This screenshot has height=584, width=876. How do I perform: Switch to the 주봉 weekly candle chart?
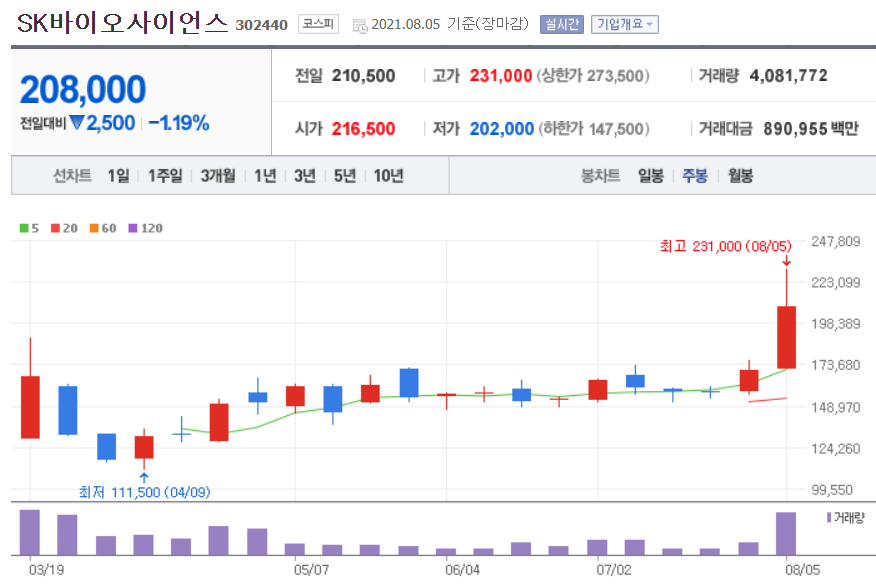tap(695, 176)
